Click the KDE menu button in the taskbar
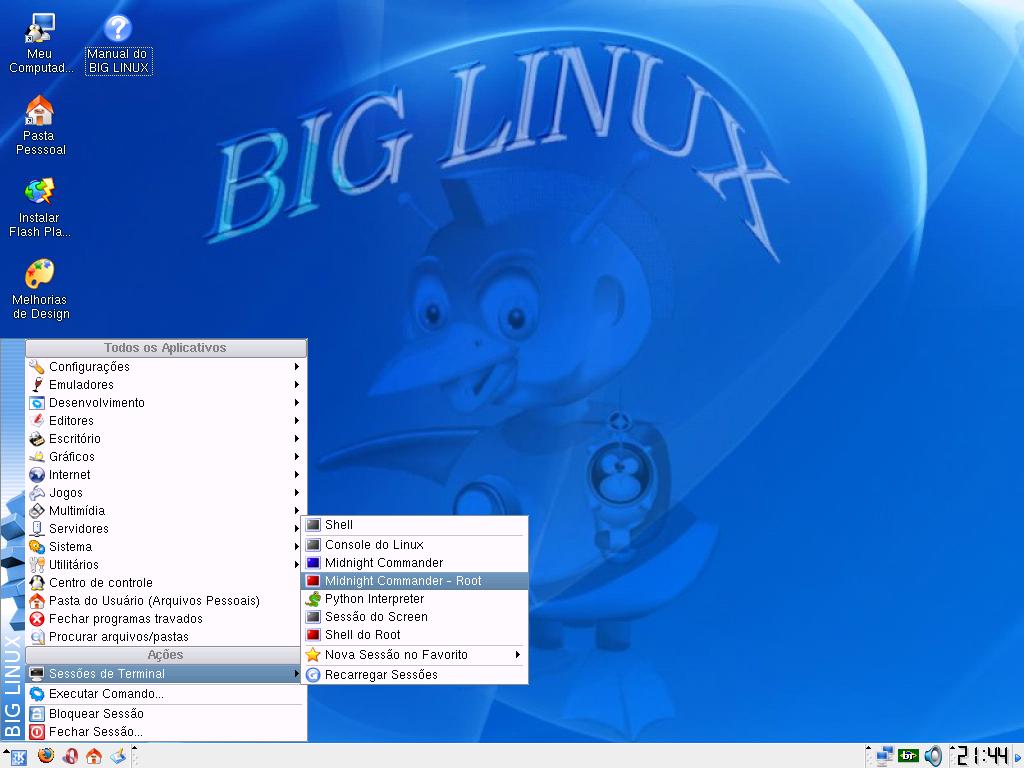The image size is (1024, 768). [x=18, y=757]
